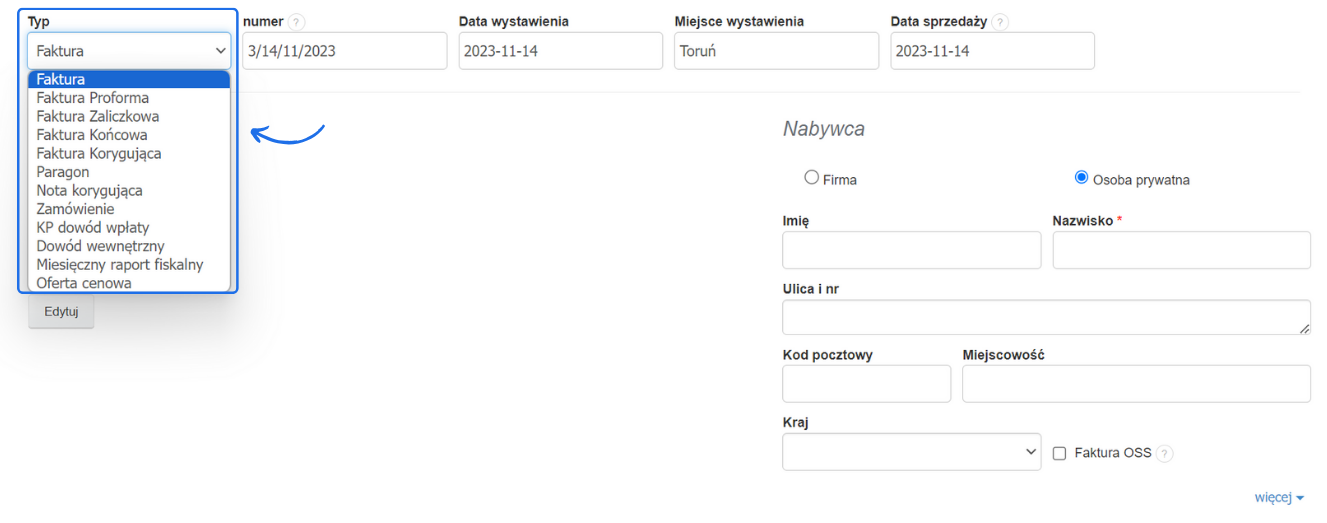Select the Firma radio button
Image resolution: width=1327 pixels, height=523 pixels.
coord(812,178)
